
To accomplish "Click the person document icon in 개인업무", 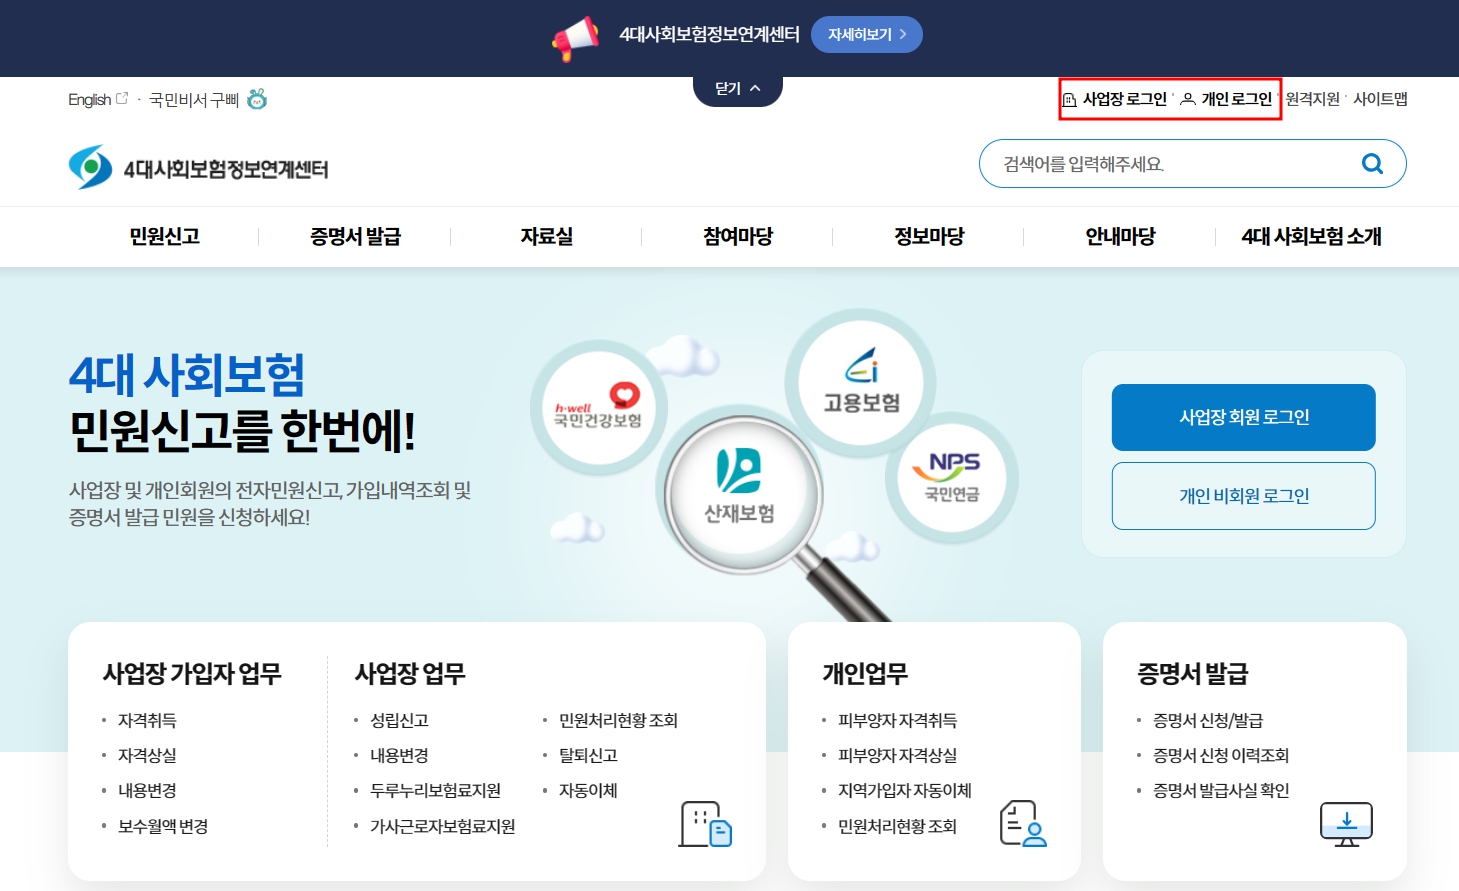I will tap(1023, 823).
